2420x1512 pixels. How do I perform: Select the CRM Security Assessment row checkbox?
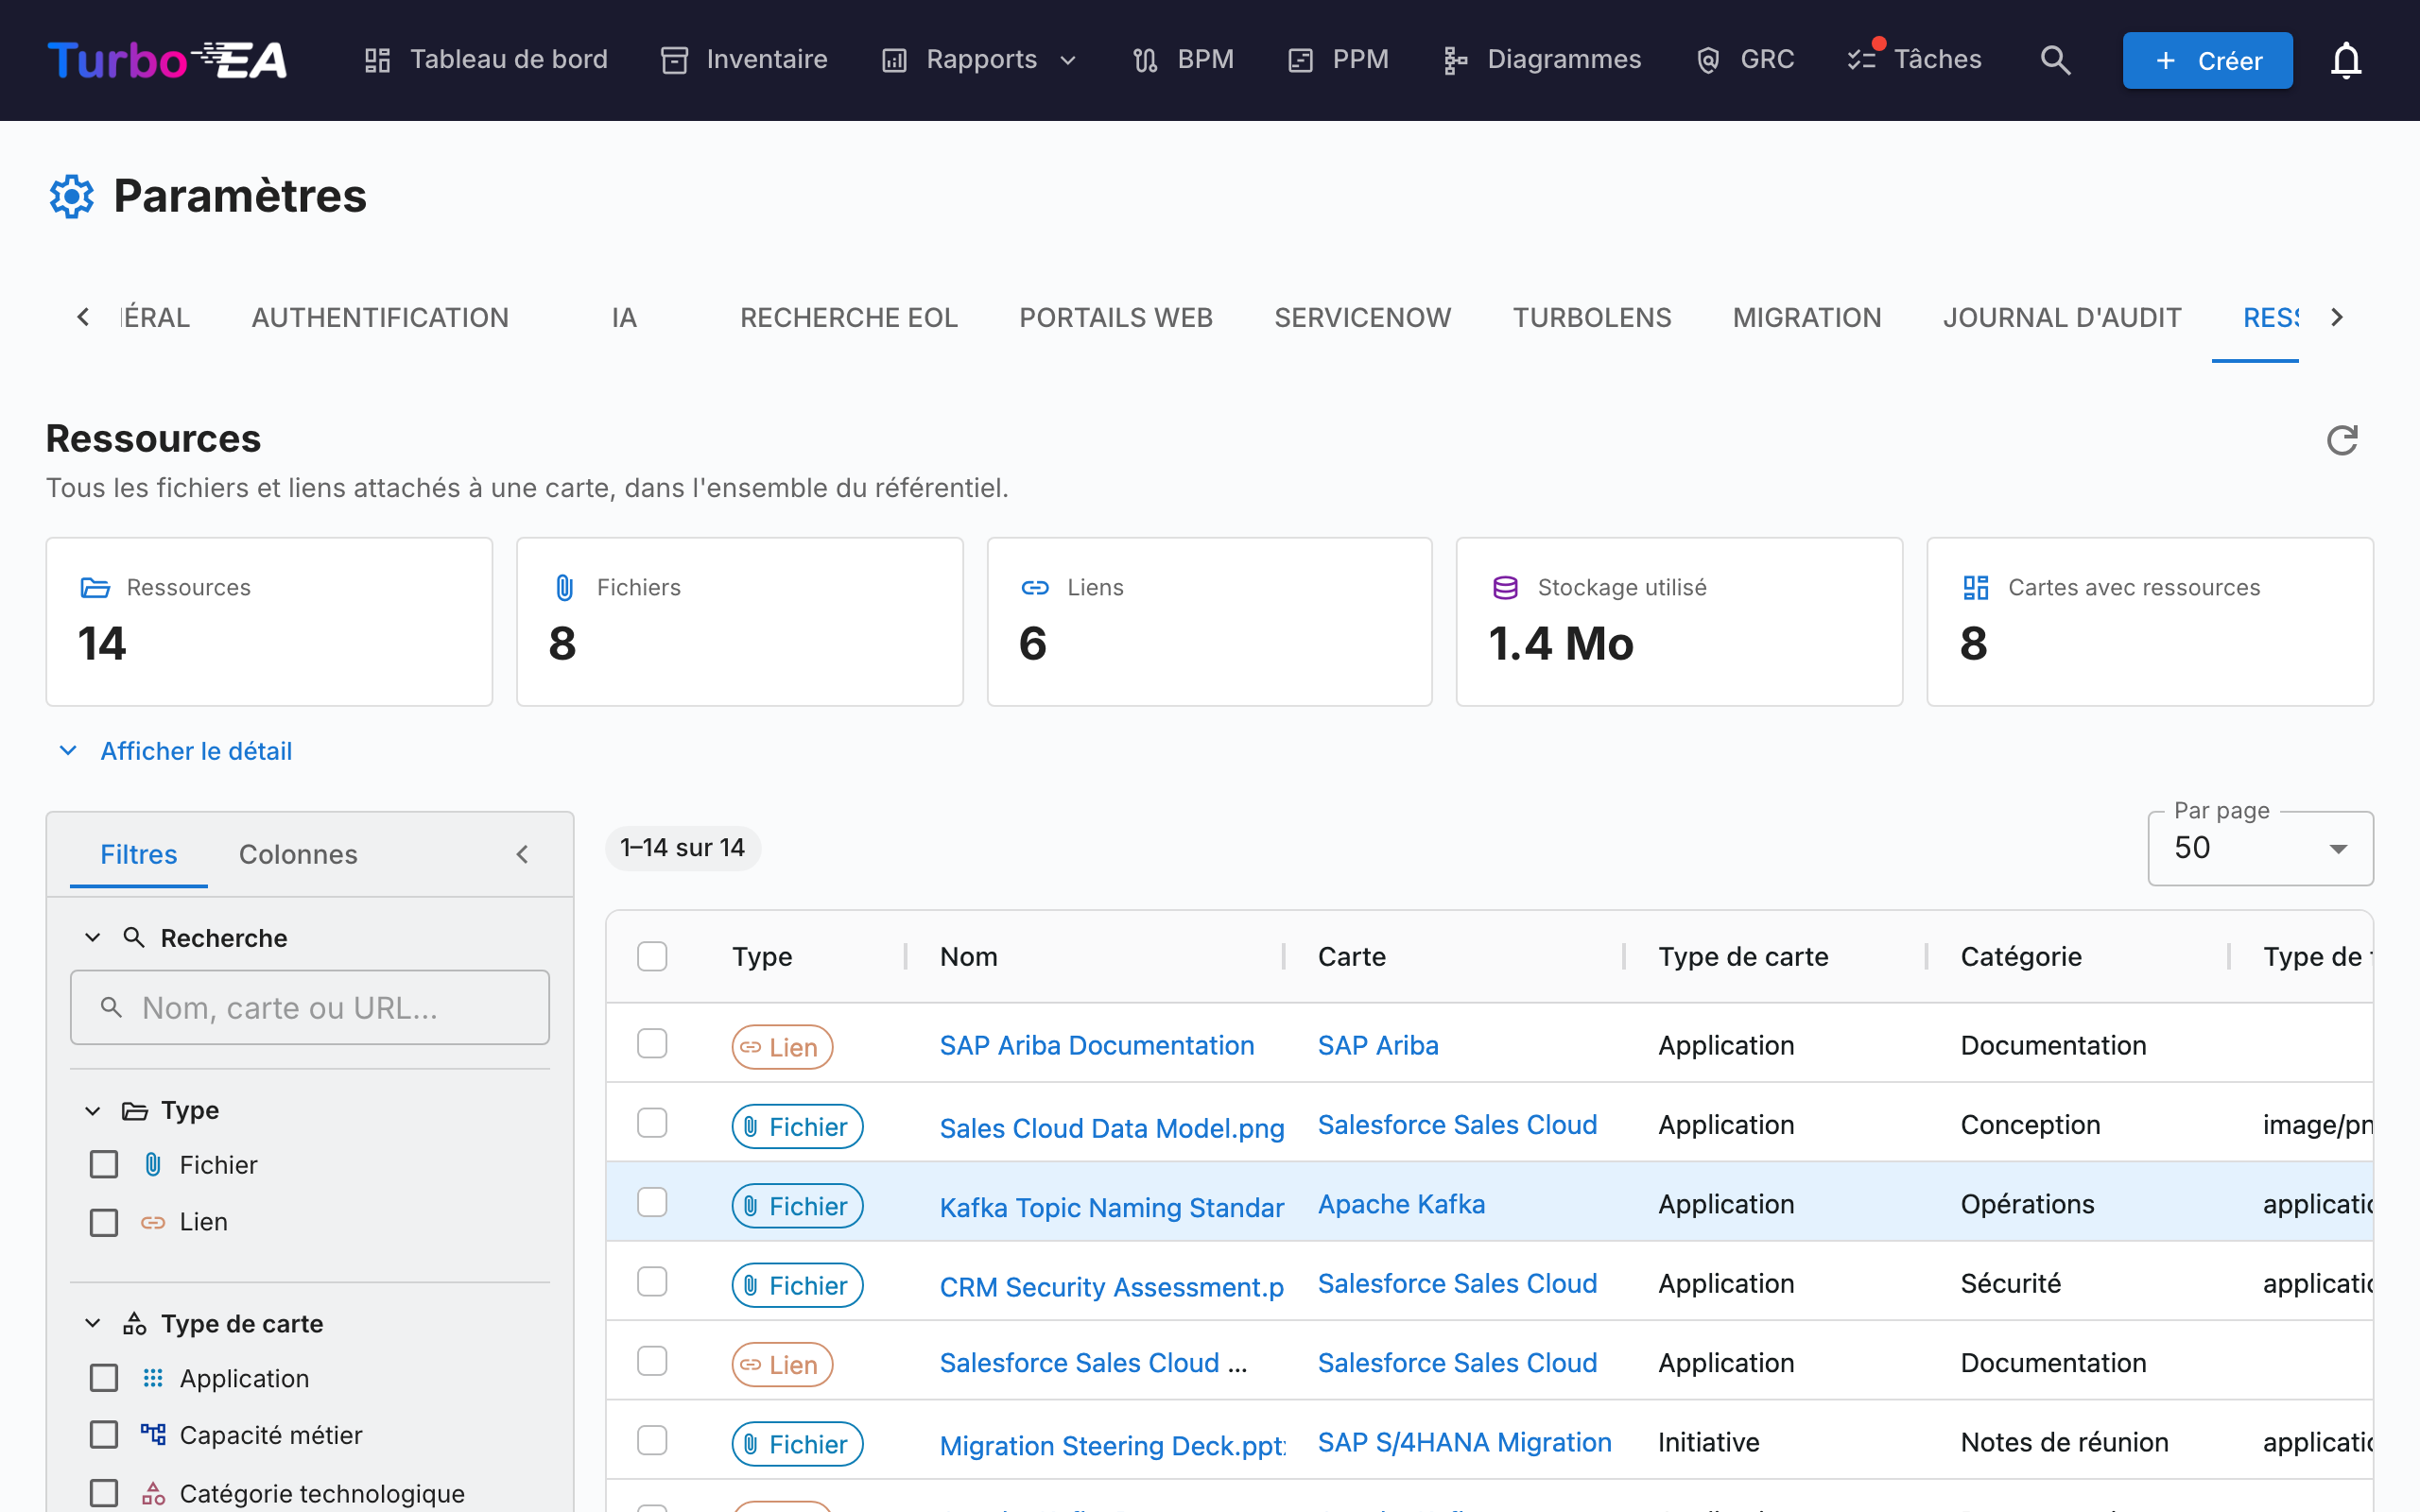652,1281
